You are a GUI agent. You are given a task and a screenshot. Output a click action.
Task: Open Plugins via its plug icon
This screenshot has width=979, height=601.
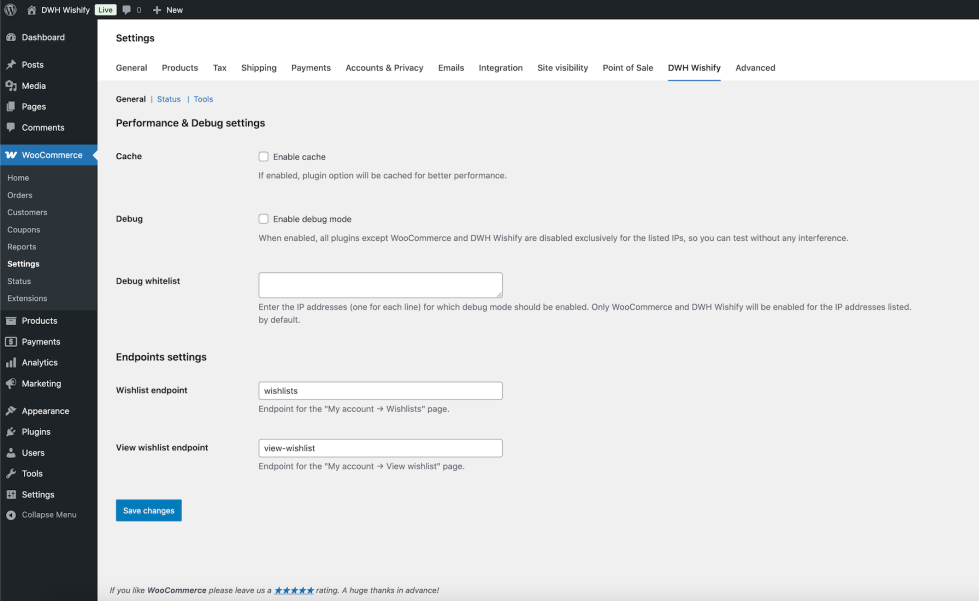coord(11,432)
